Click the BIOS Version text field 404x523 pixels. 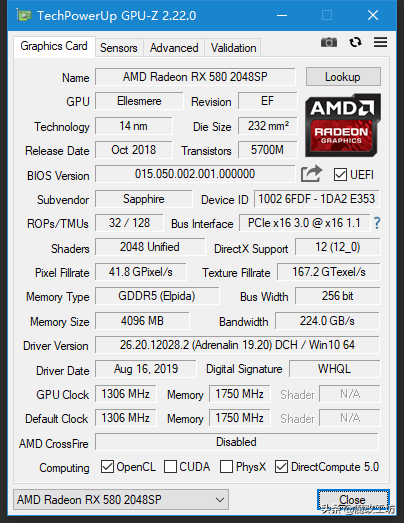pyautogui.click(x=195, y=174)
